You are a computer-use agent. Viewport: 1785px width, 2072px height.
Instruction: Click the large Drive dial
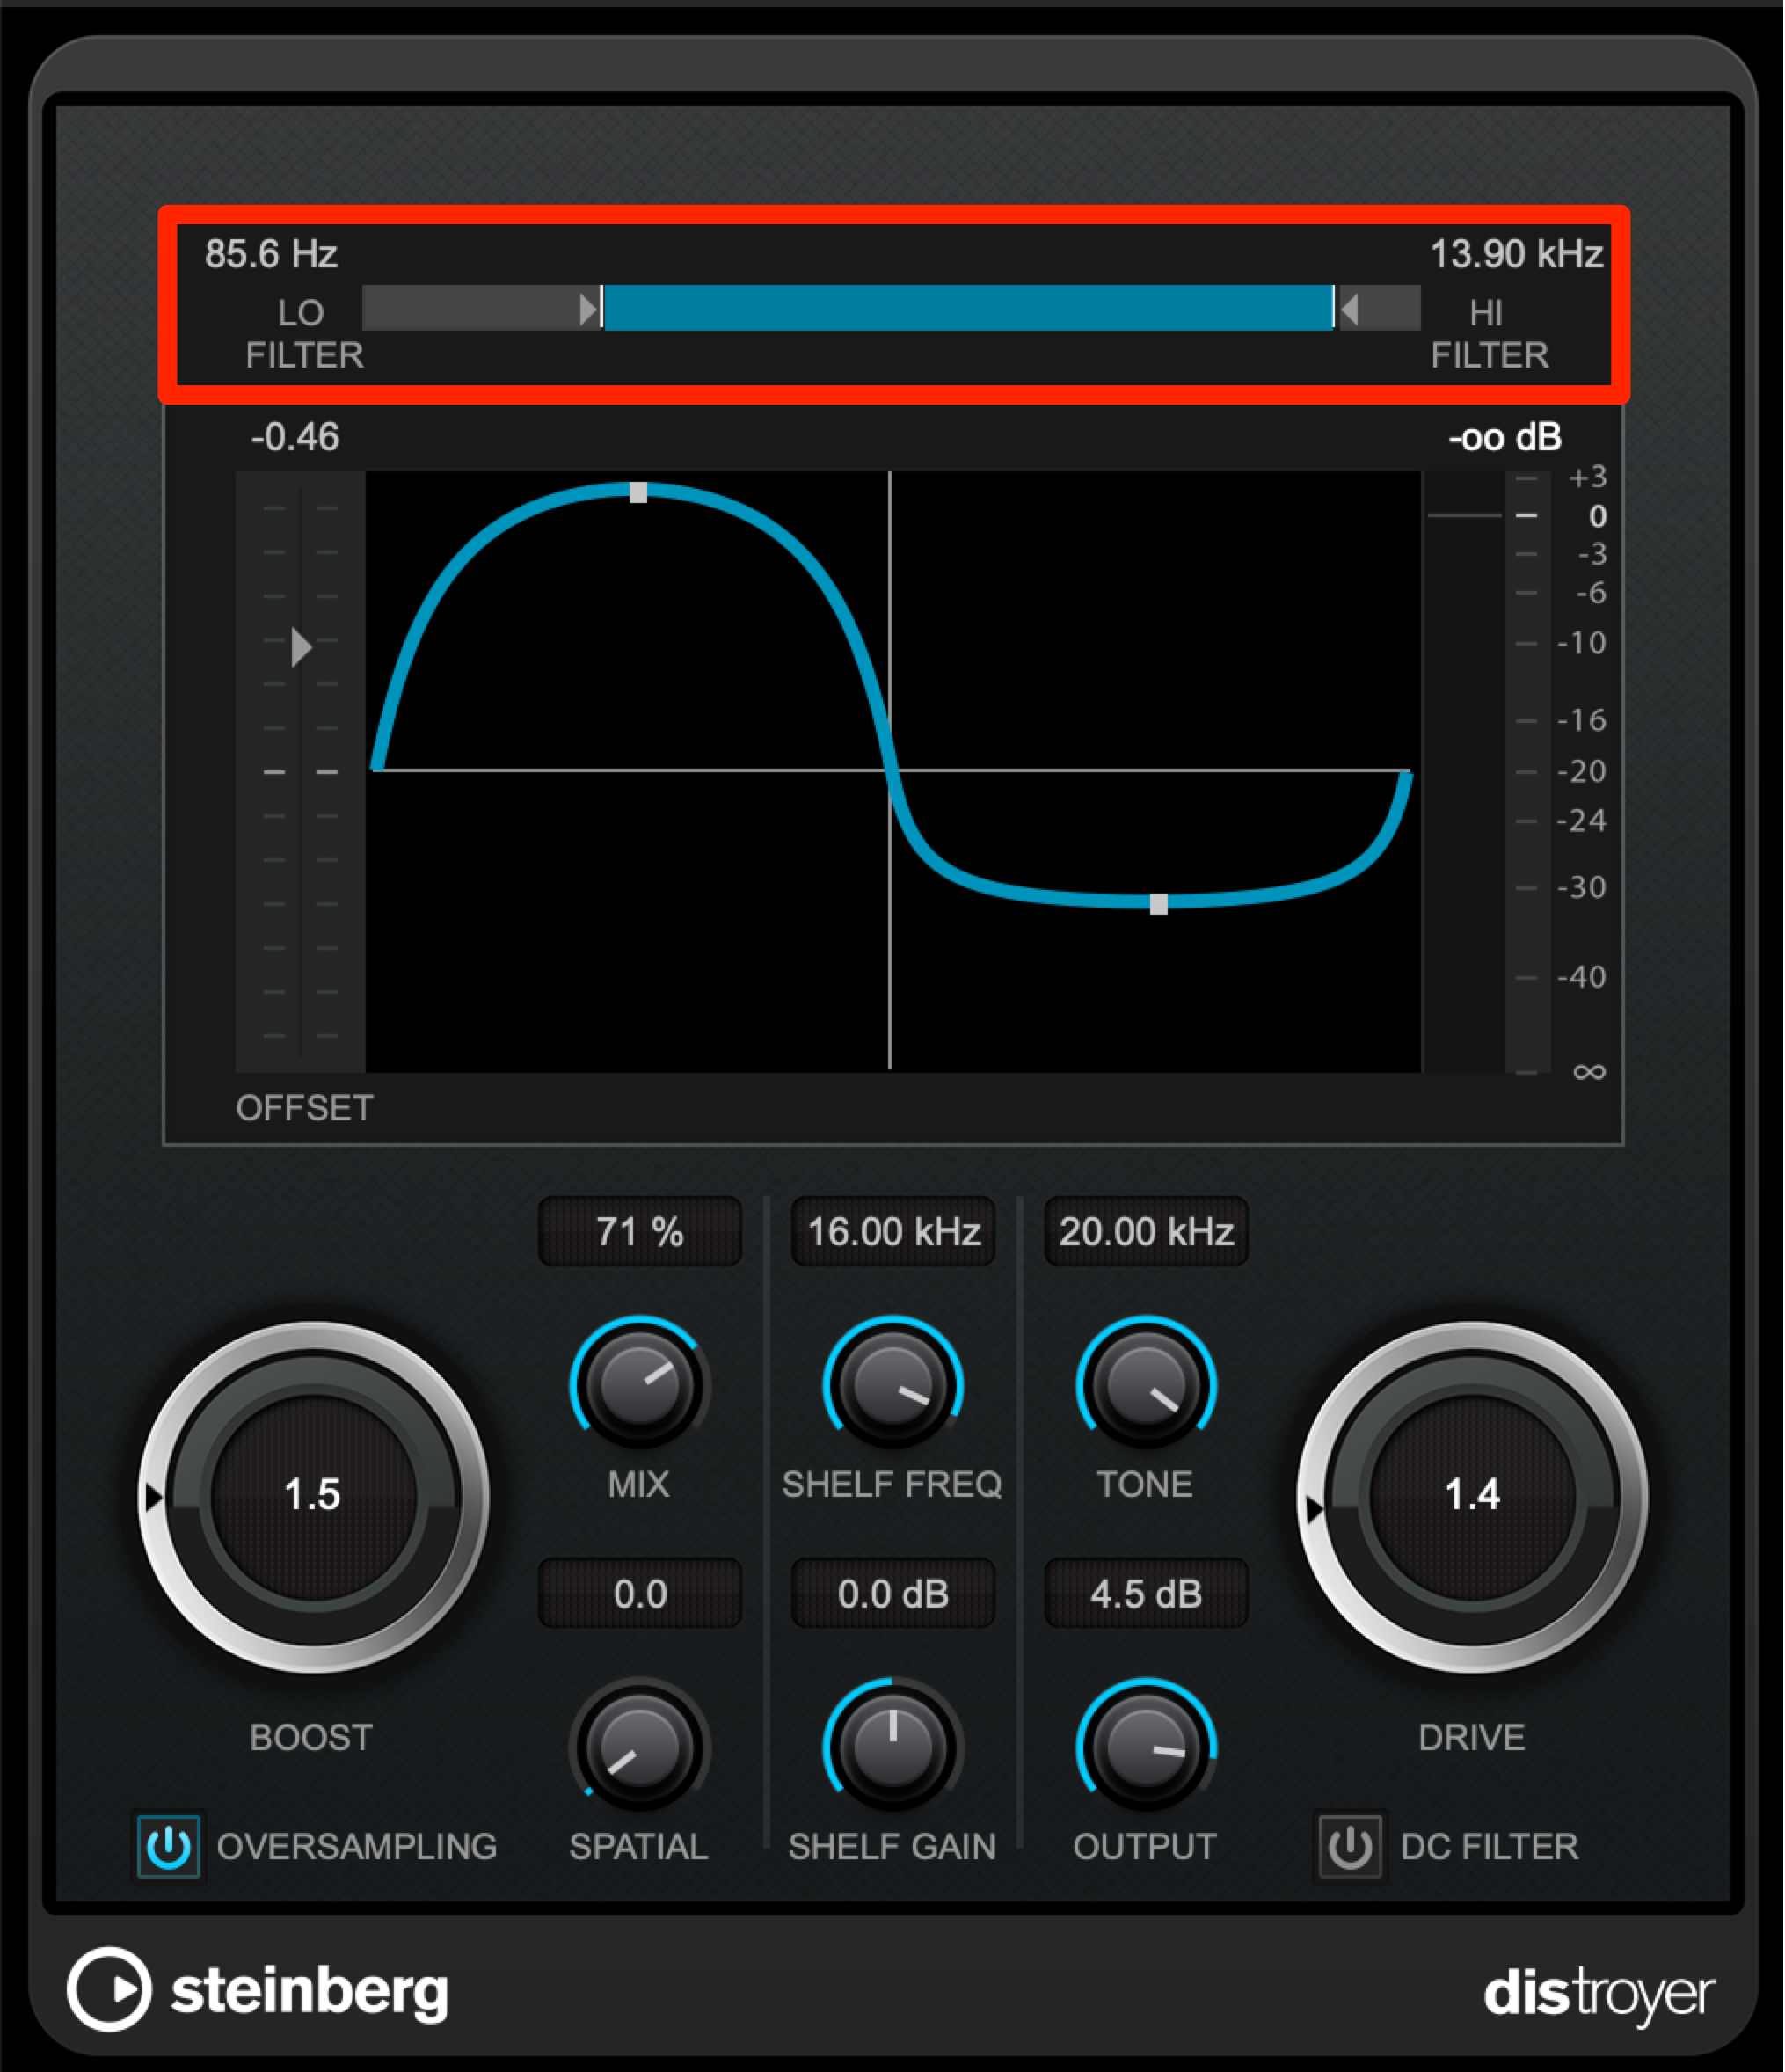pos(1472,1497)
